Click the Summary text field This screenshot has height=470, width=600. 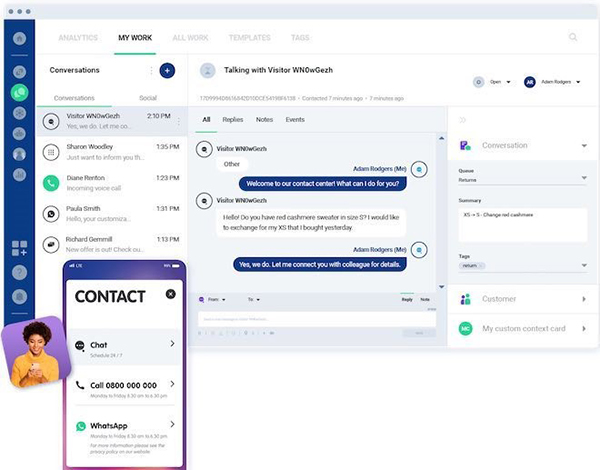point(522,223)
